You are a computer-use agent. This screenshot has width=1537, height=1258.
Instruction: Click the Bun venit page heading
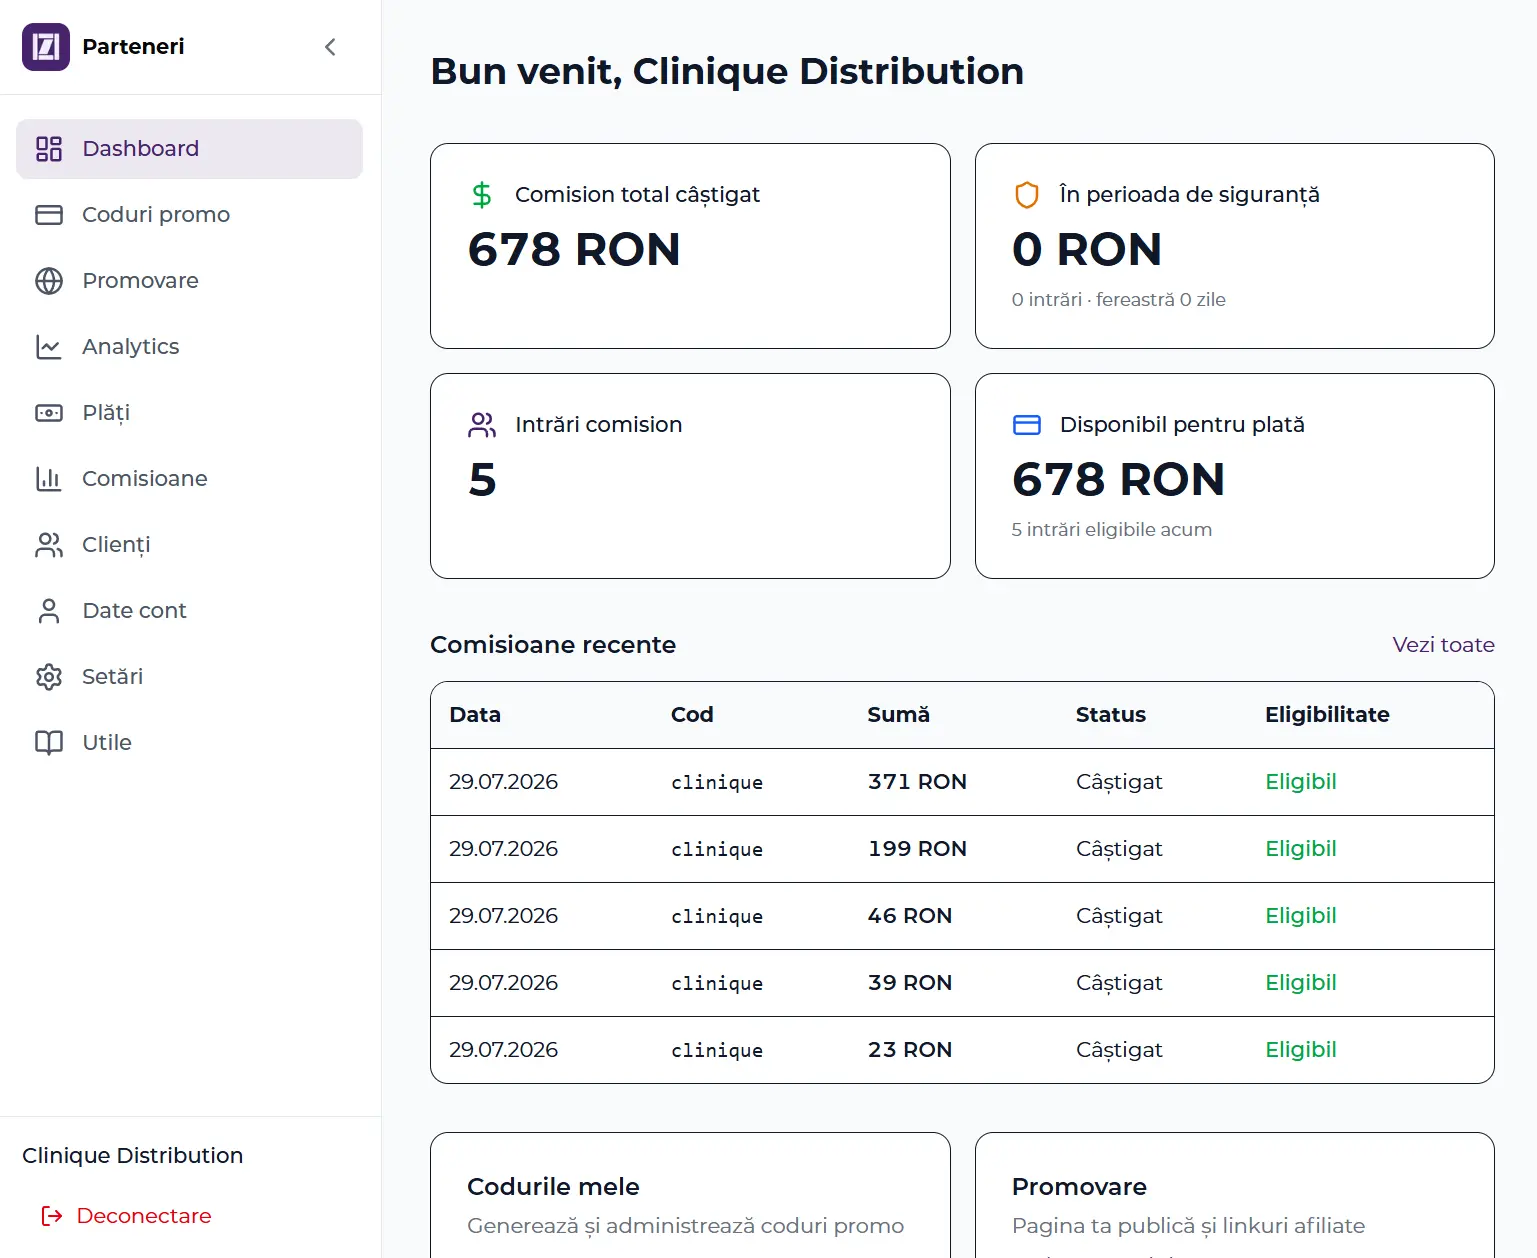(727, 72)
